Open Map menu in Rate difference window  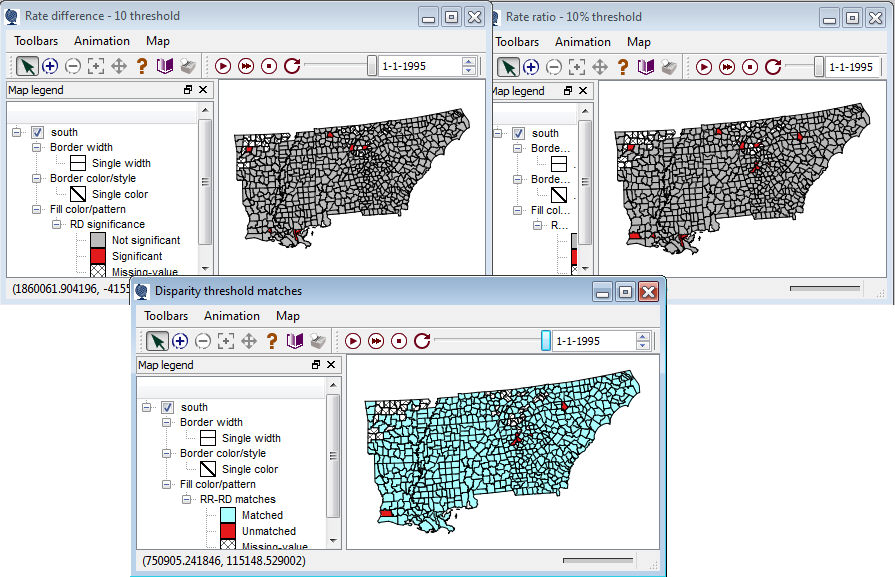[158, 41]
